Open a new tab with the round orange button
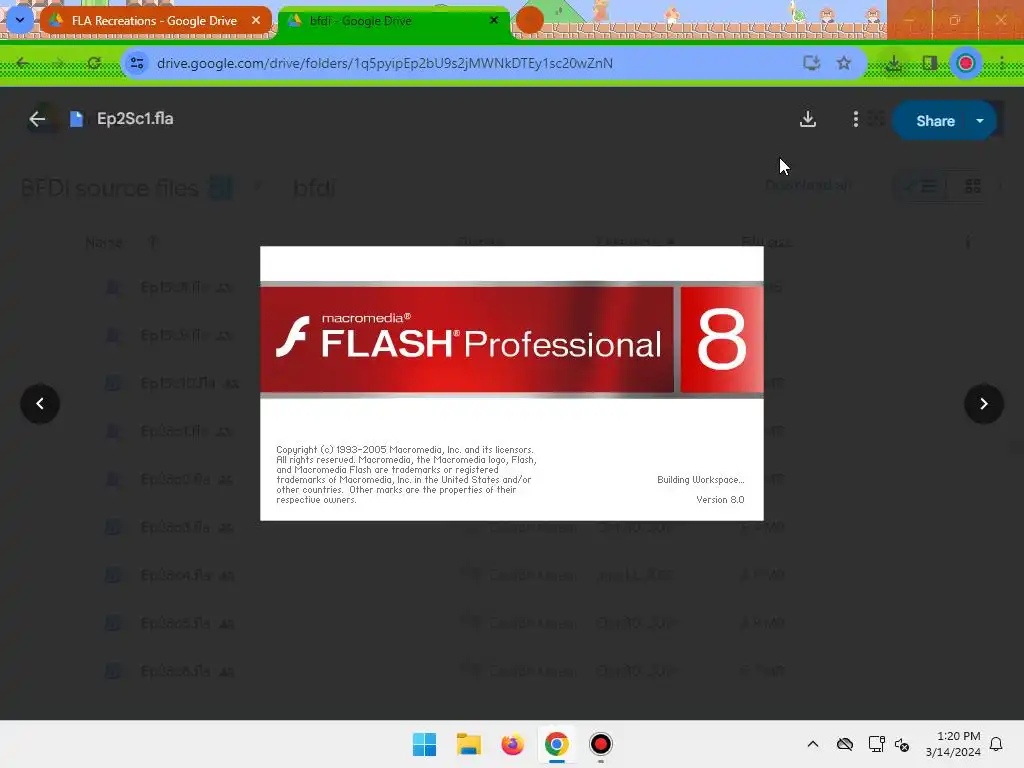 [529, 20]
